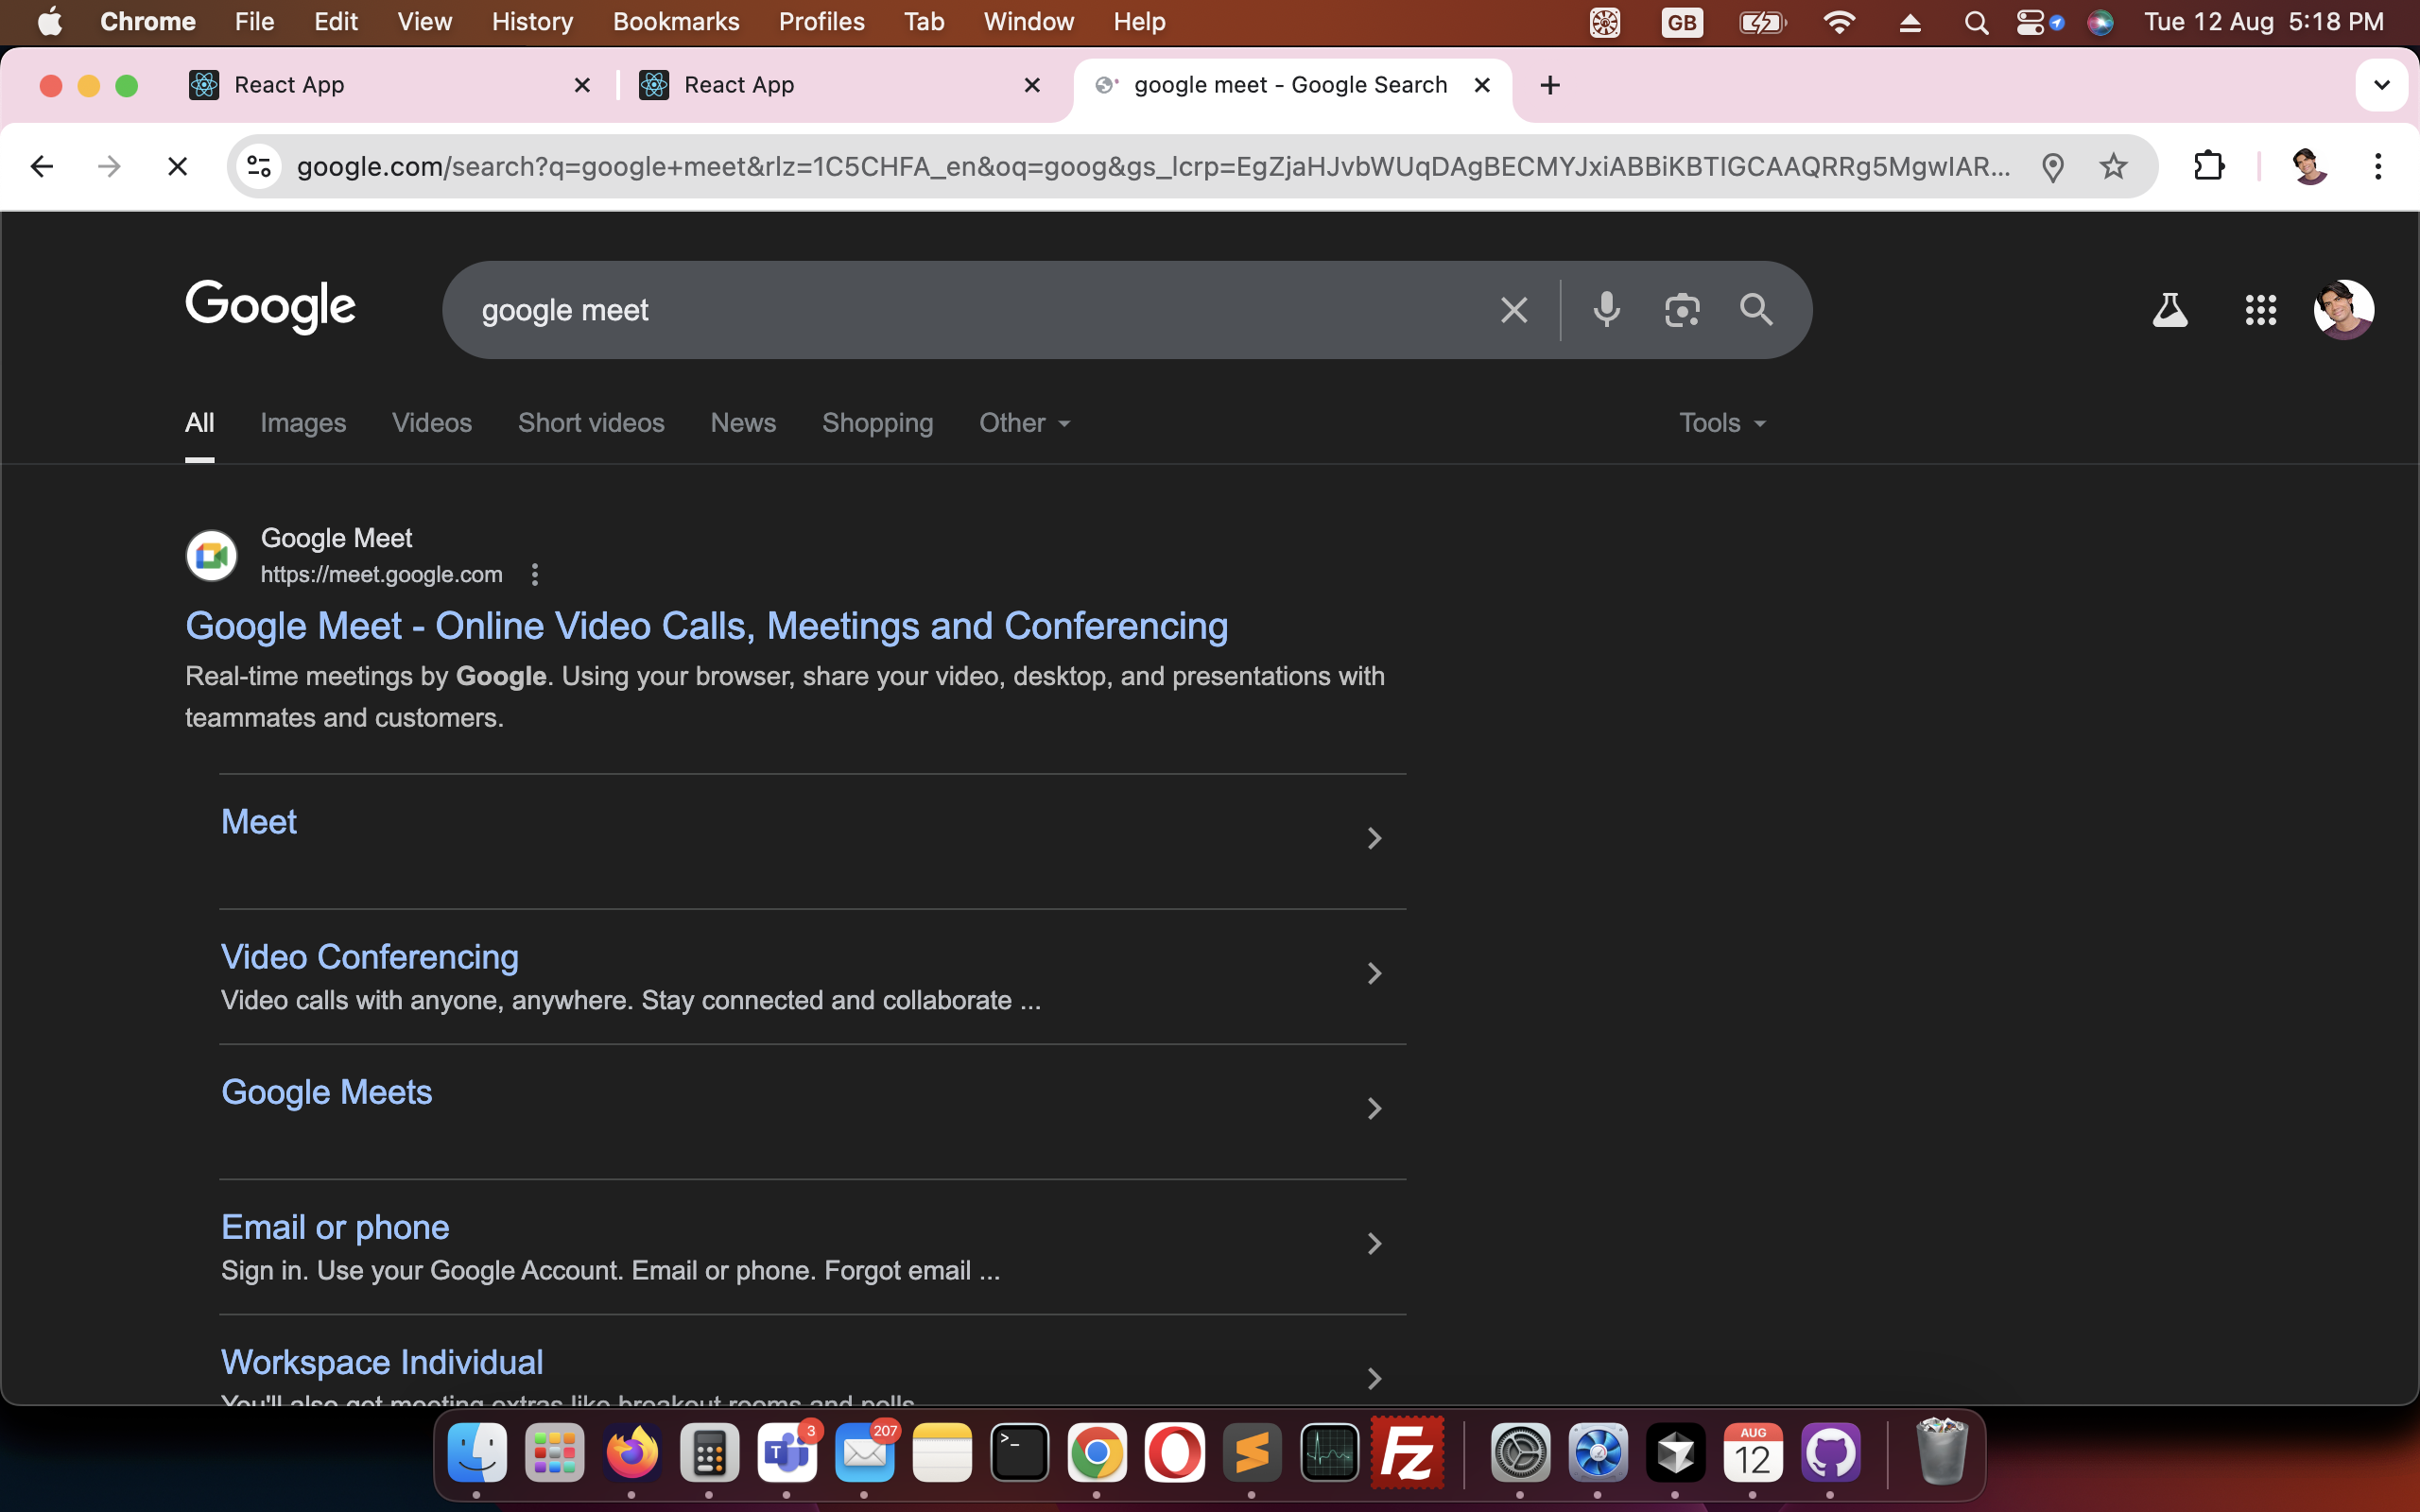
Task: Open Activity Monitor from the Dock
Action: pyautogui.click(x=1330, y=1452)
